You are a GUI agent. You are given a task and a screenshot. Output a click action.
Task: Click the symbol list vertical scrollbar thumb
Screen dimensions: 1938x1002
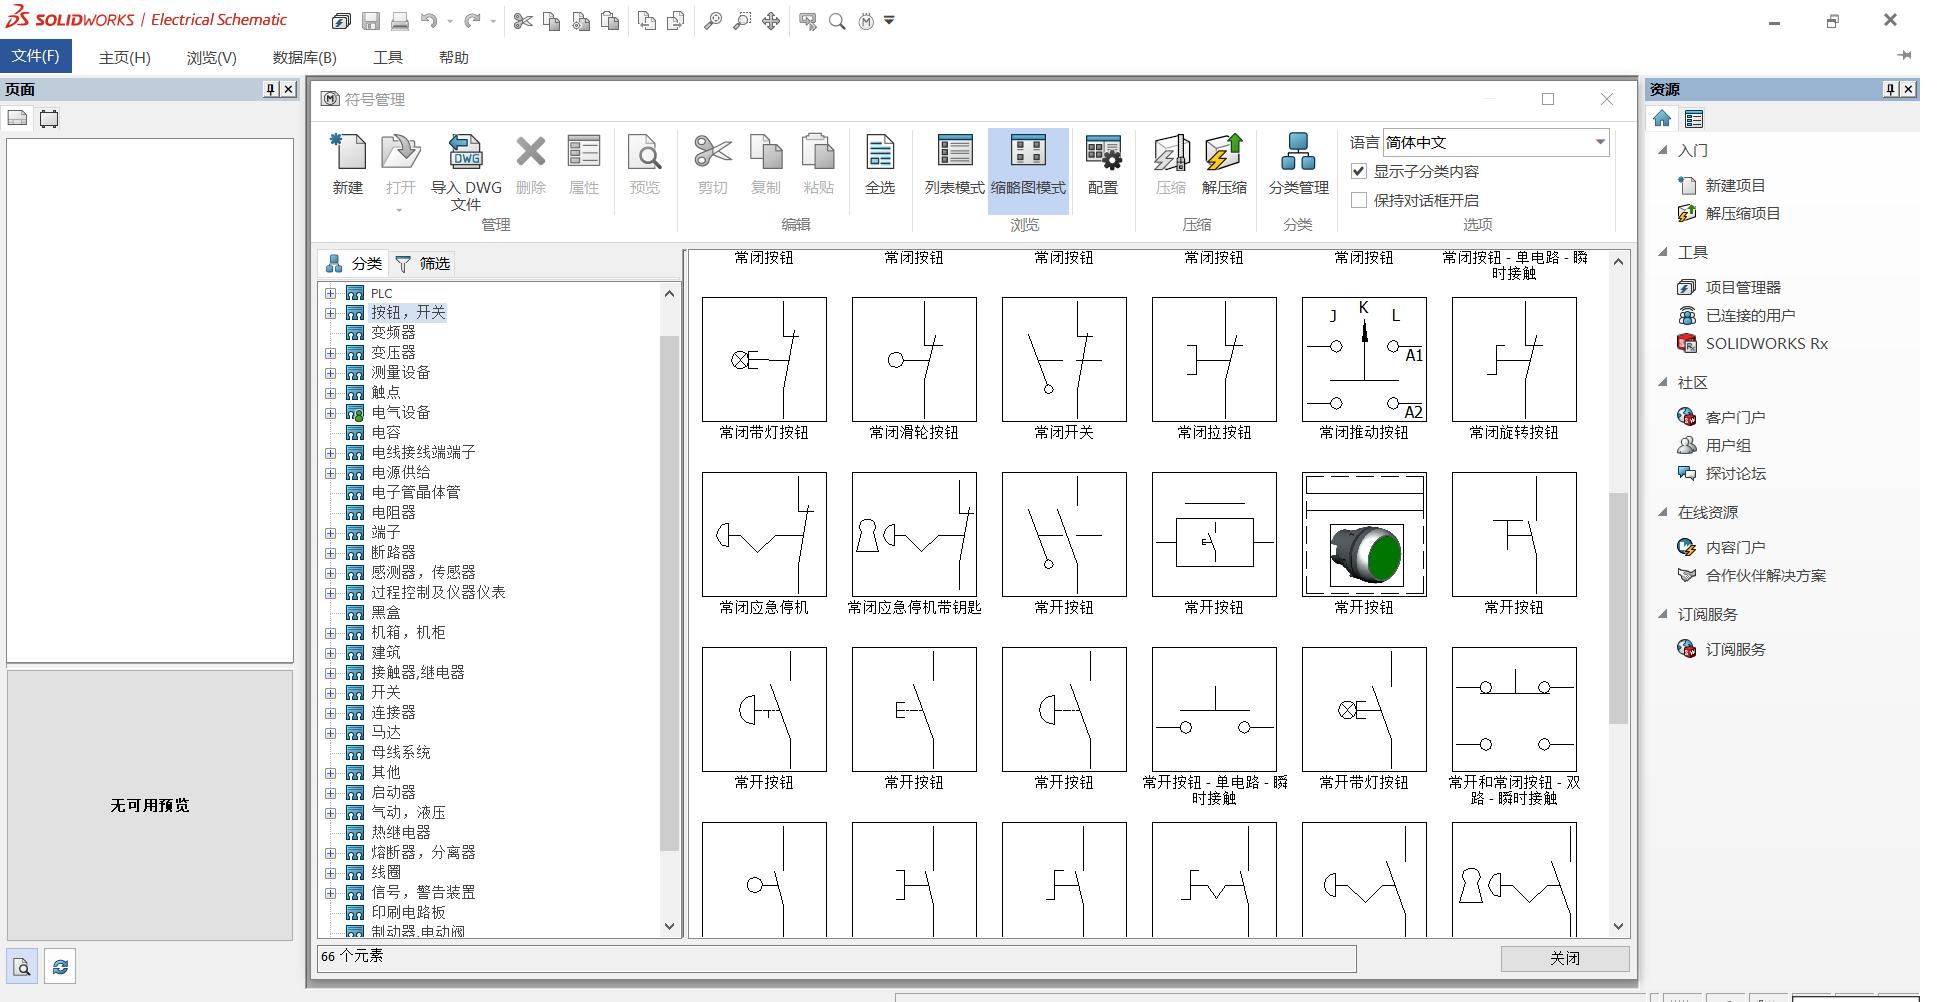tap(1618, 608)
